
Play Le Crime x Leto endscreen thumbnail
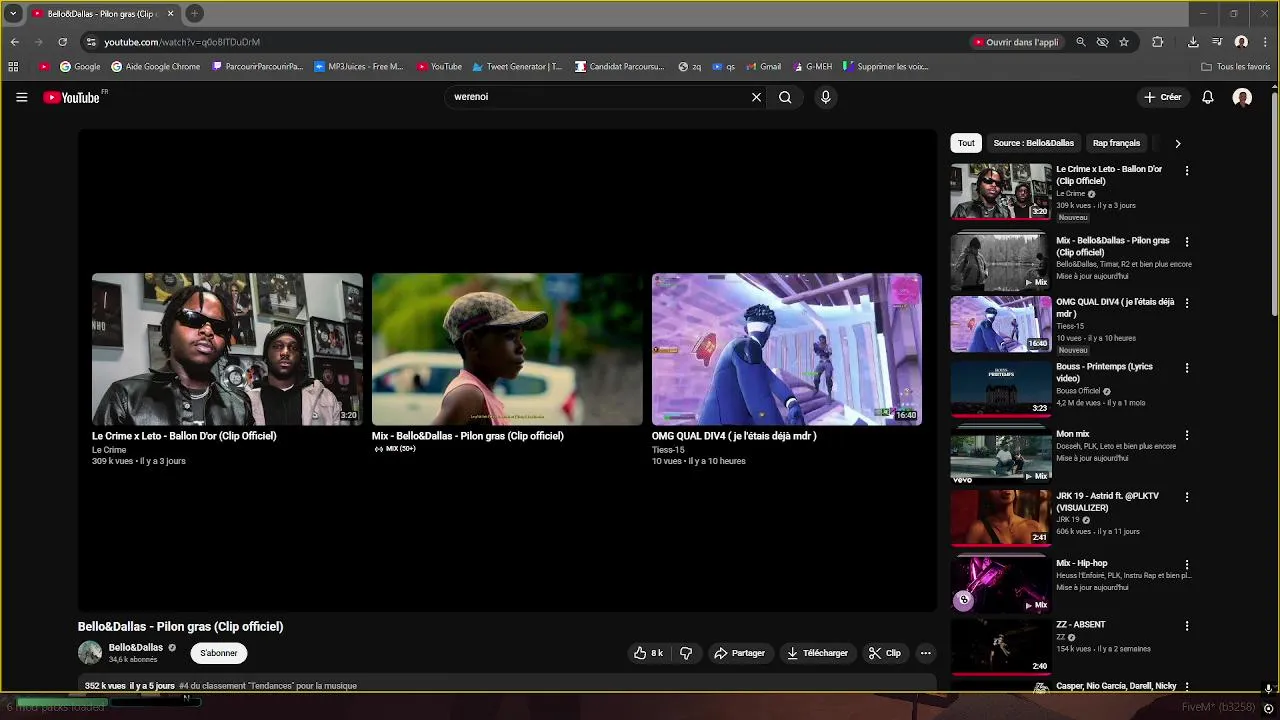point(227,349)
